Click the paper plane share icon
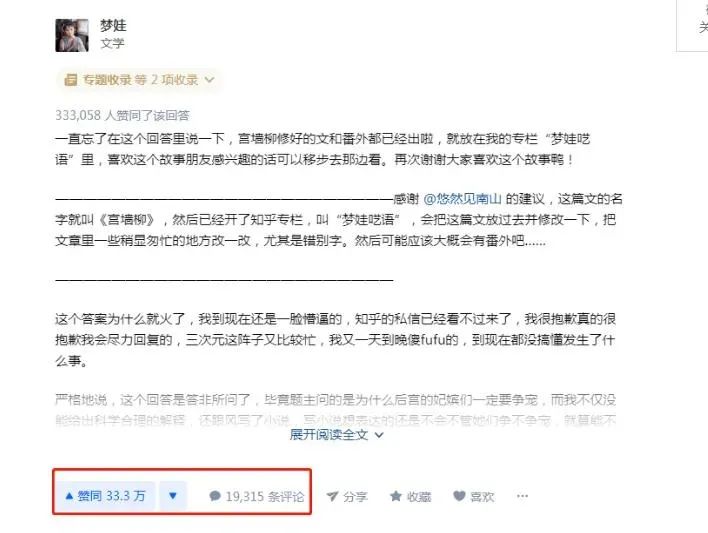The width and height of the screenshot is (708, 533). point(332,496)
